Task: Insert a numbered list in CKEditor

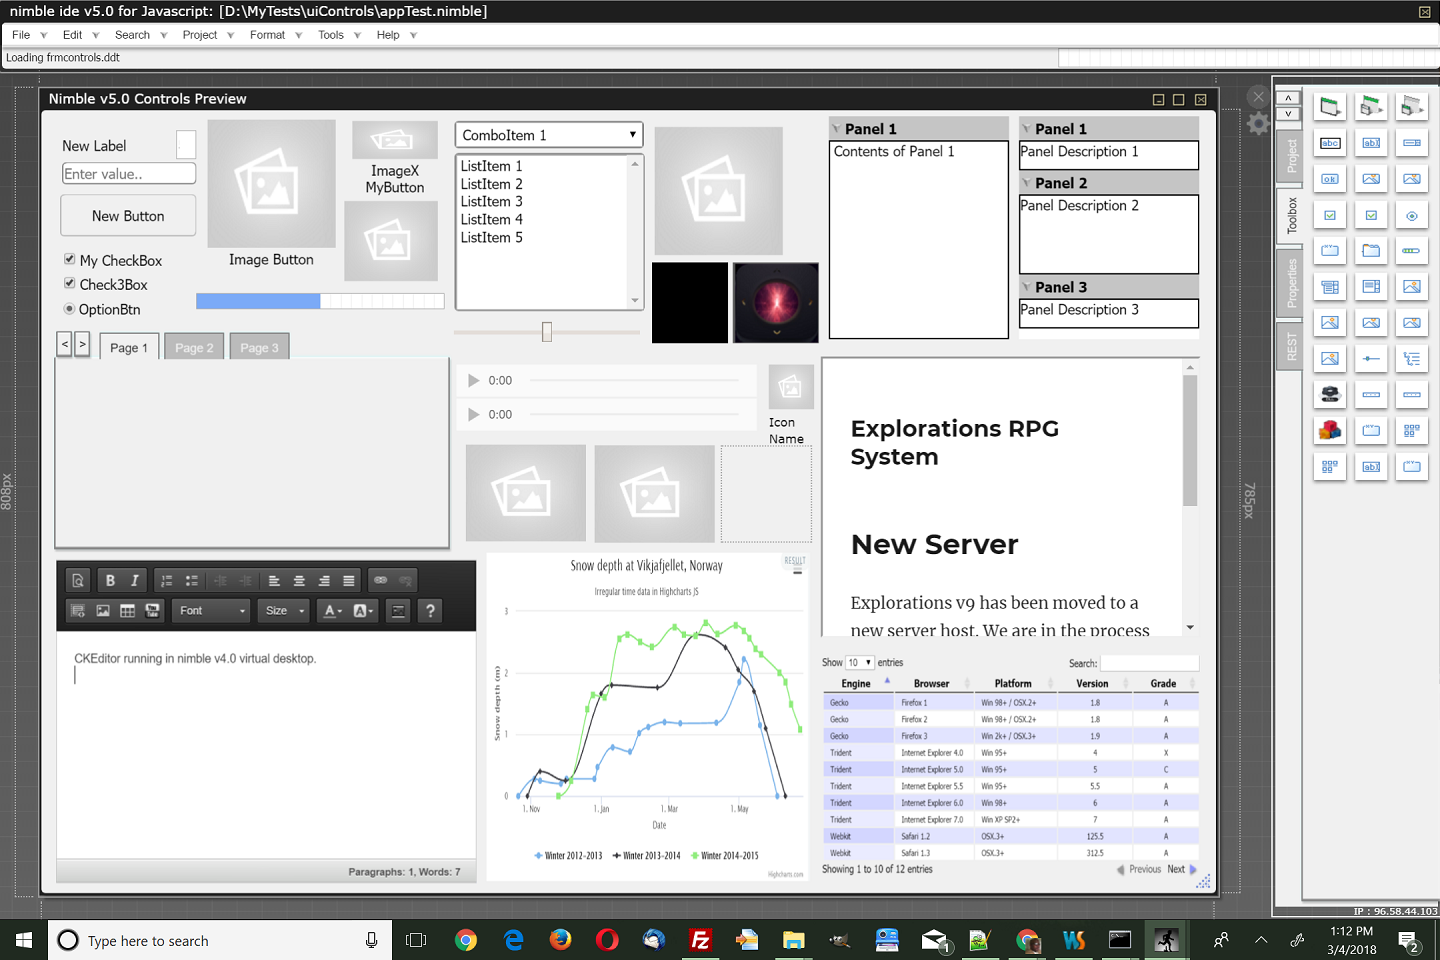Action: click(x=167, y=580)
